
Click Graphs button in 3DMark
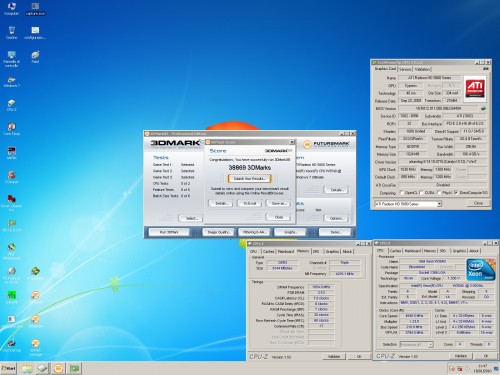click(290, 232)
